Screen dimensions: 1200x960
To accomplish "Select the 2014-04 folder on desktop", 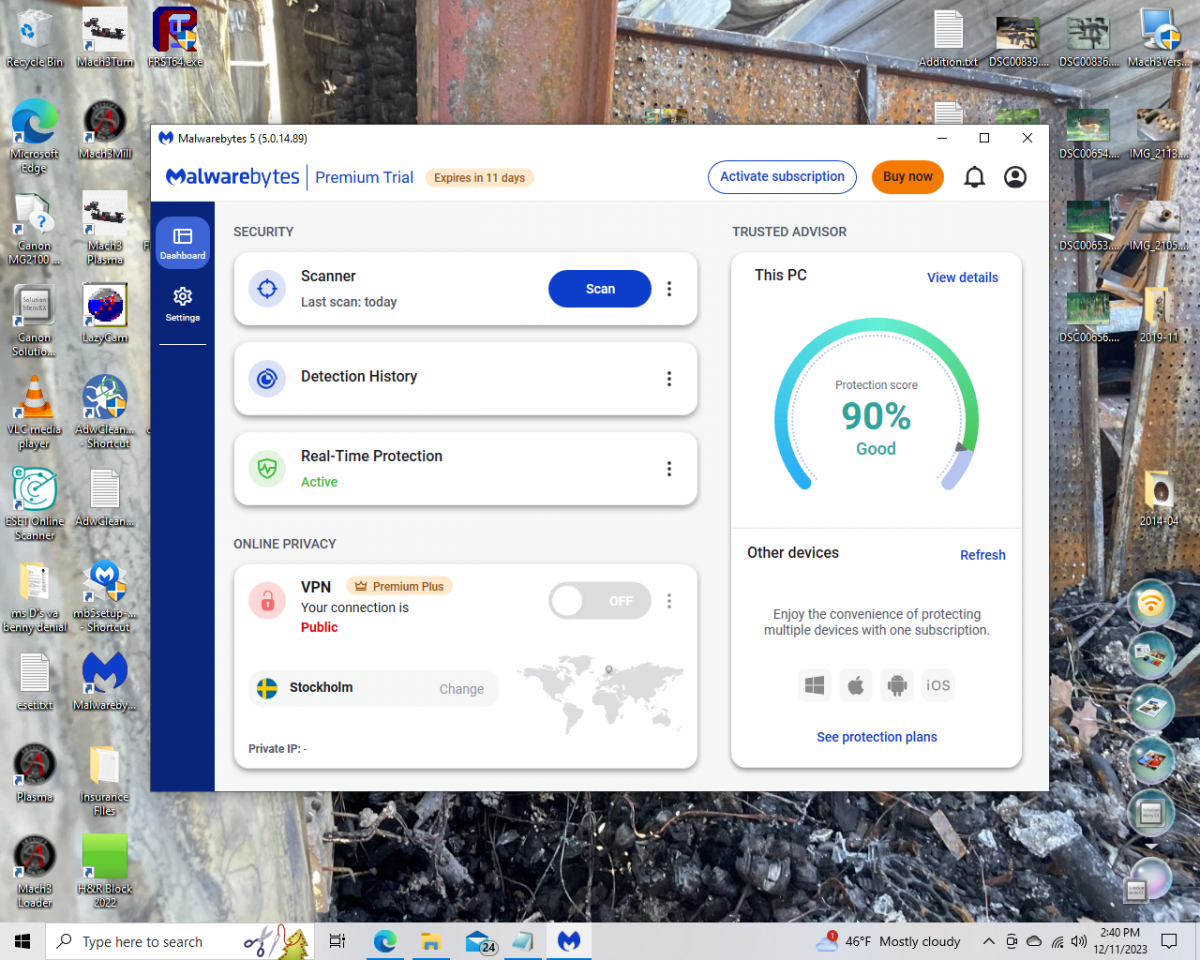I will 1158,497.
